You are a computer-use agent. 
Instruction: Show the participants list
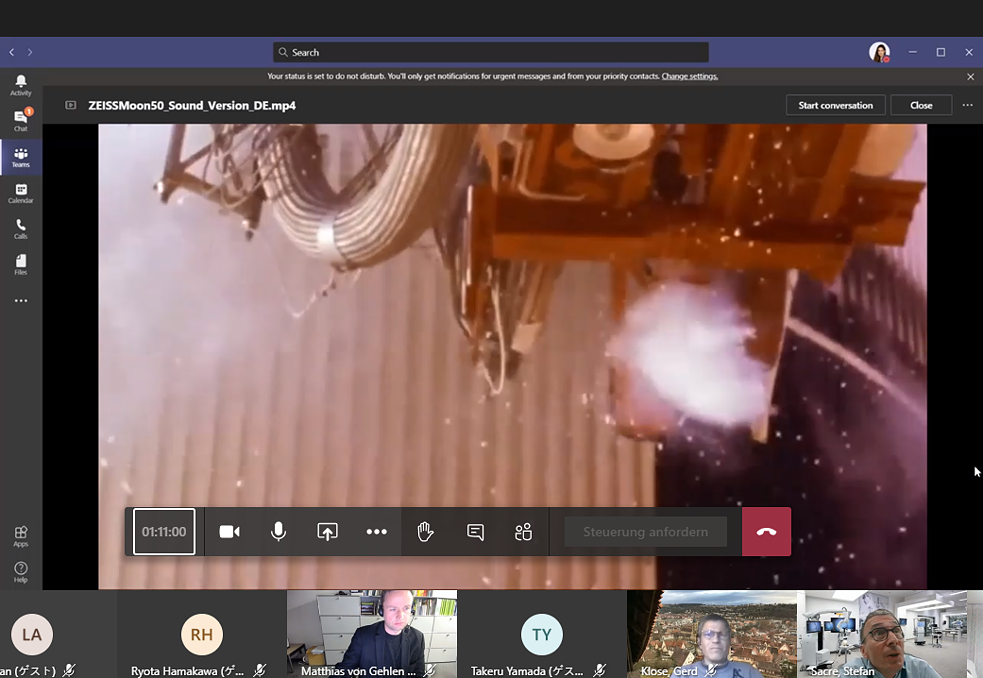(x=523, y=532)
